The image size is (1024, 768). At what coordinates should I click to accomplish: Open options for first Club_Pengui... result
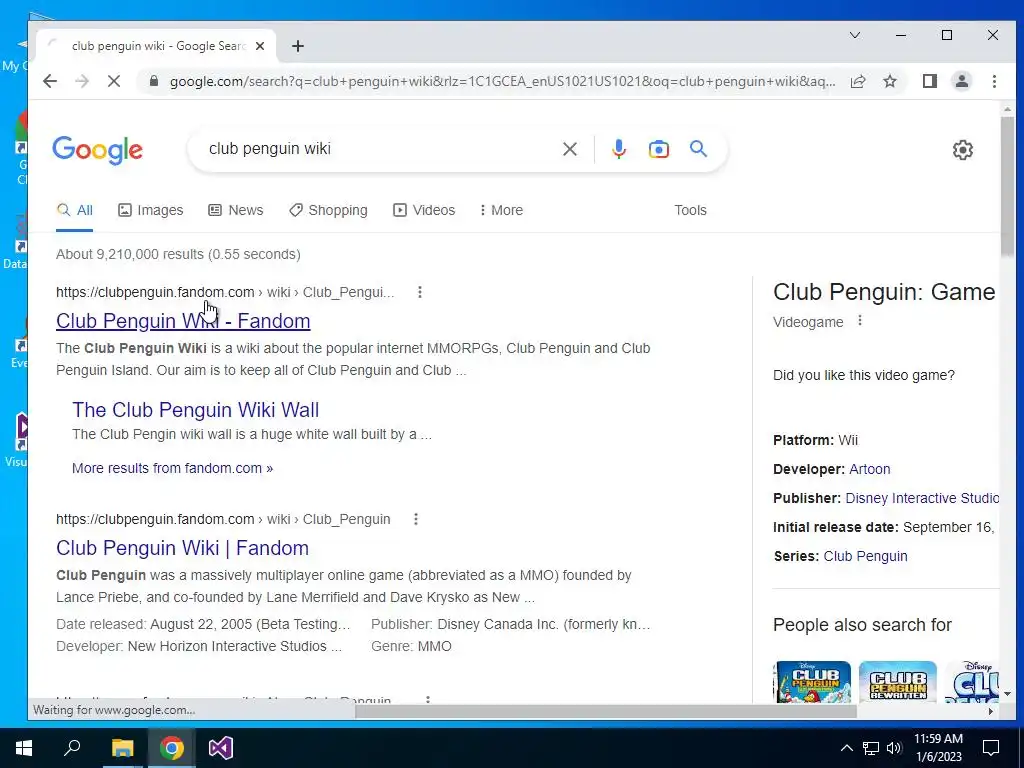pyautogui.click(x=420, y=292)
